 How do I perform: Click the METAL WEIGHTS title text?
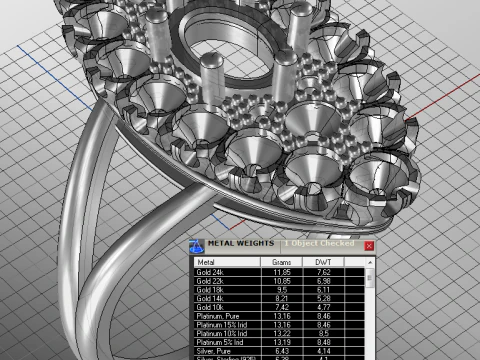pyautogui.click(x=241, y=243)
